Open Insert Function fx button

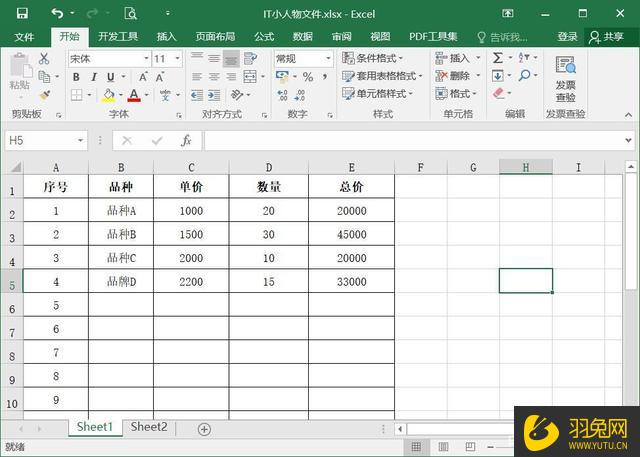[186, 141]
